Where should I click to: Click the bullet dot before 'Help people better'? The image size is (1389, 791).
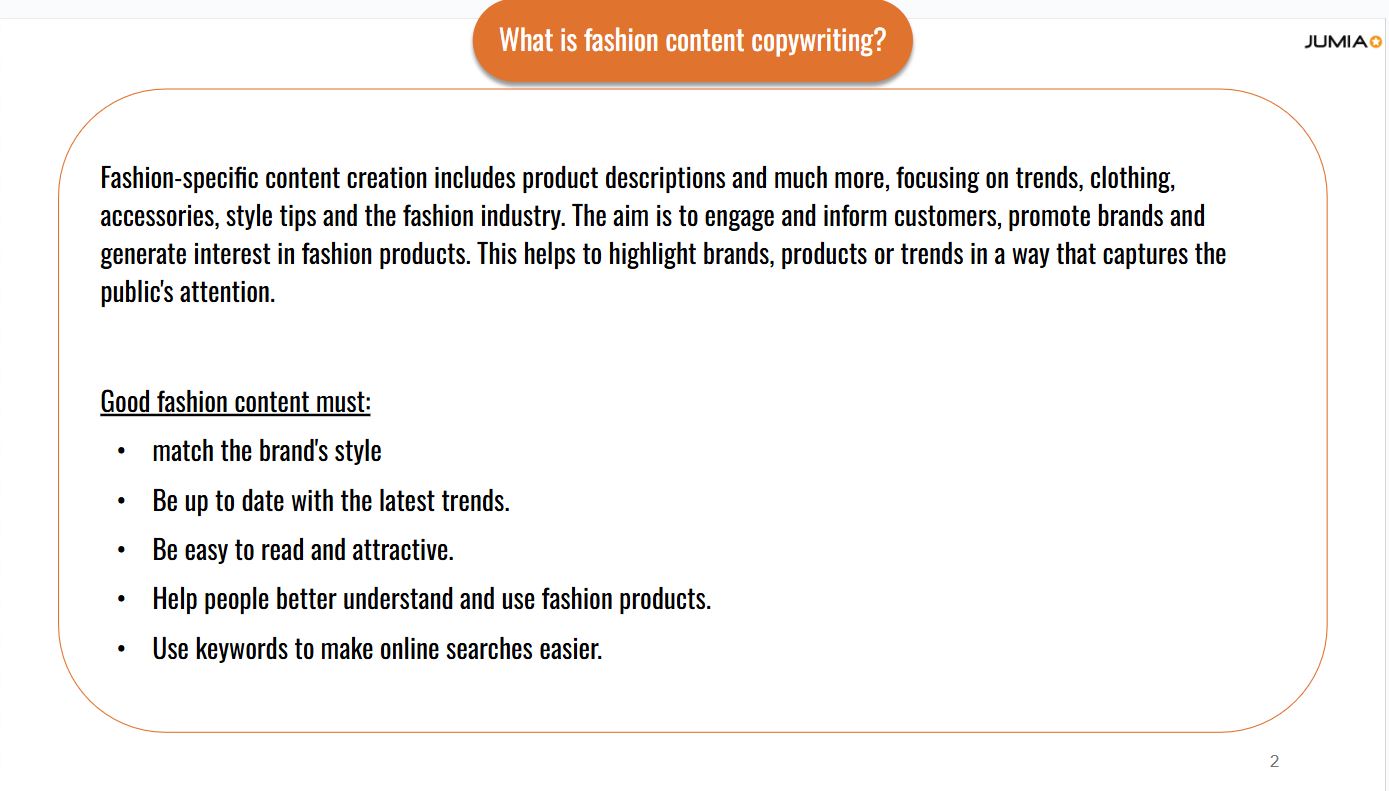point(121,600)
